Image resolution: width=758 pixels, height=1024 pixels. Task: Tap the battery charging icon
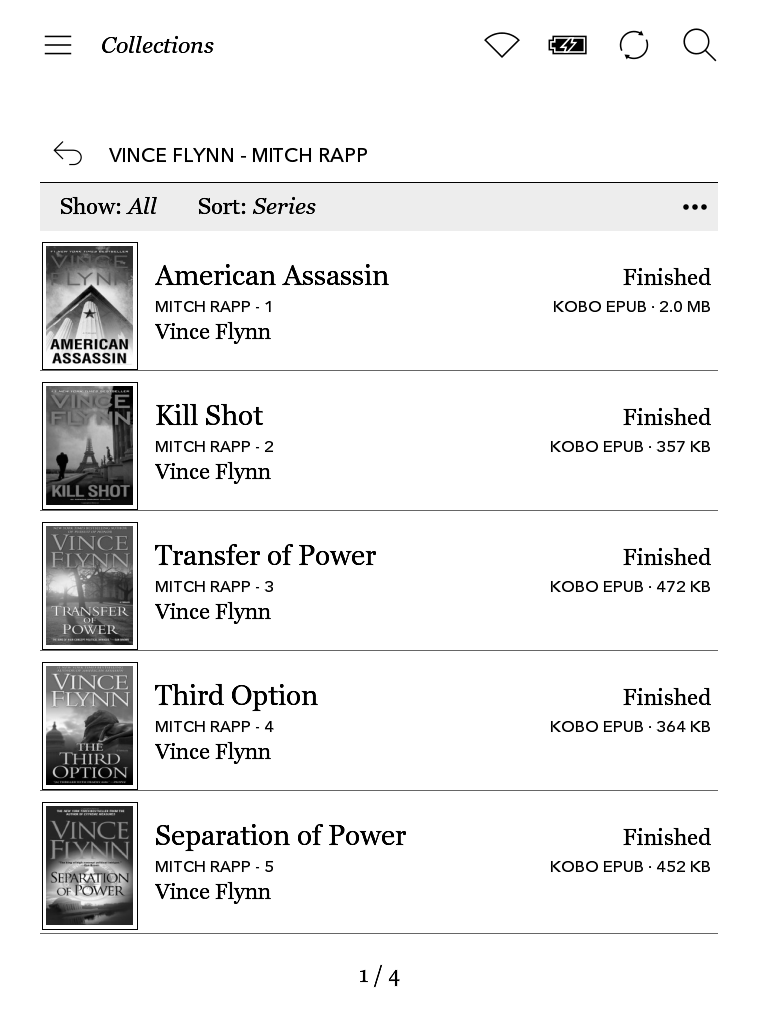point(567,45)
